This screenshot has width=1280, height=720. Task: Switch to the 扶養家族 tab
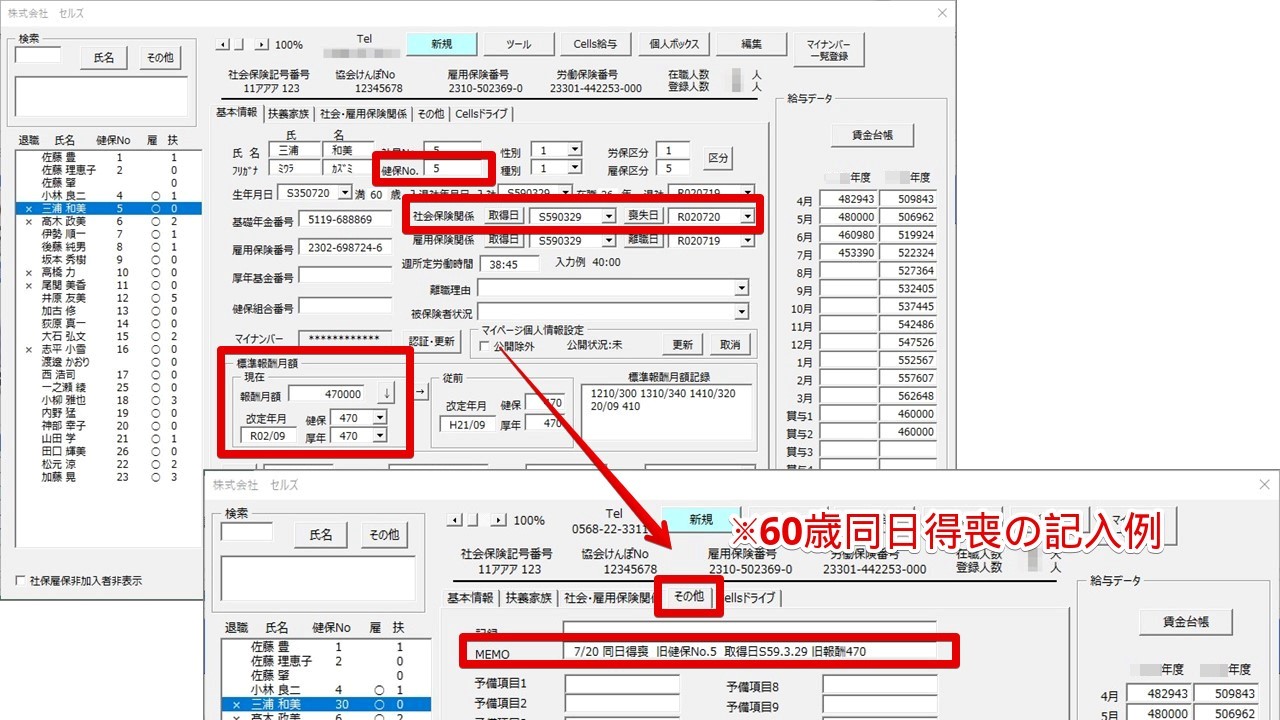(288, 114)
